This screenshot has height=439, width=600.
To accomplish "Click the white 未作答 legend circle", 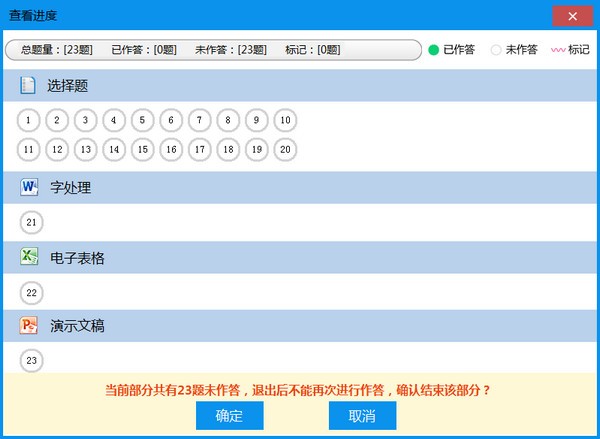I will click(496, 50).
